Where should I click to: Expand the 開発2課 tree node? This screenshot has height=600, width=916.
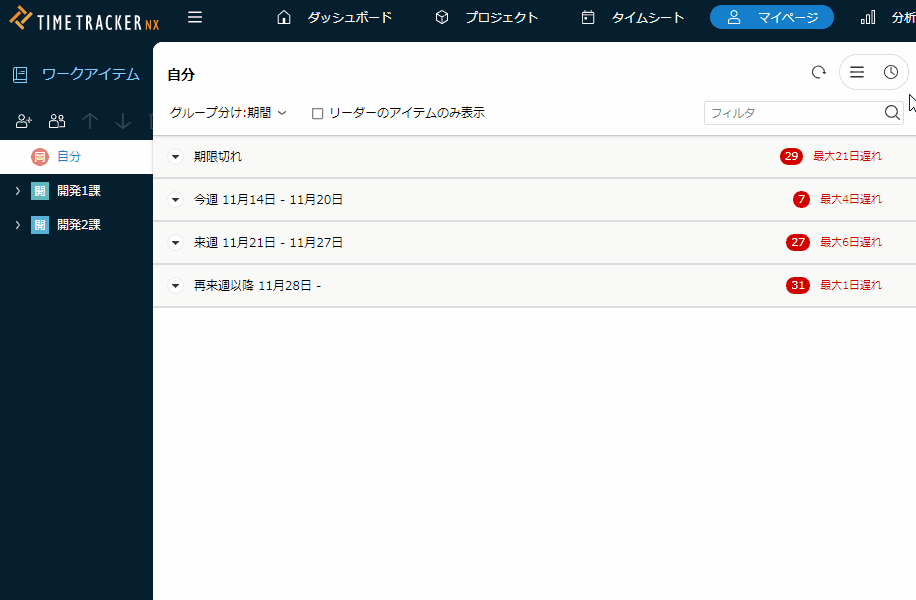[17, 225]
